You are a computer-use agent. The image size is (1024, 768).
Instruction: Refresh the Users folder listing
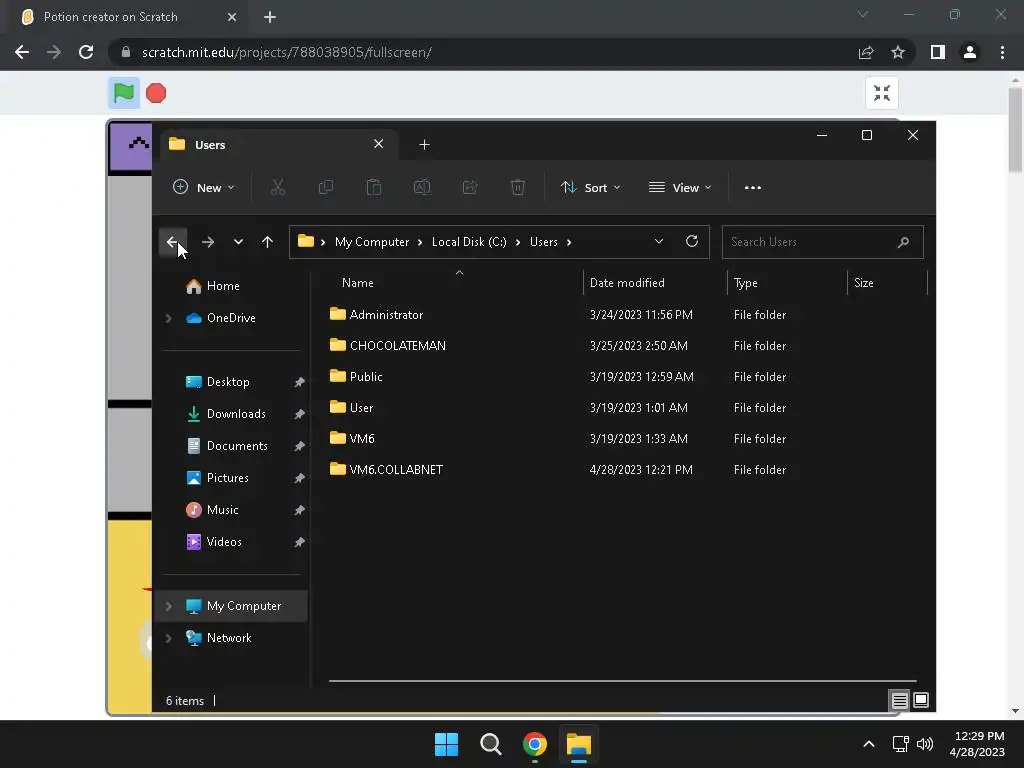(x=692, y=241)
